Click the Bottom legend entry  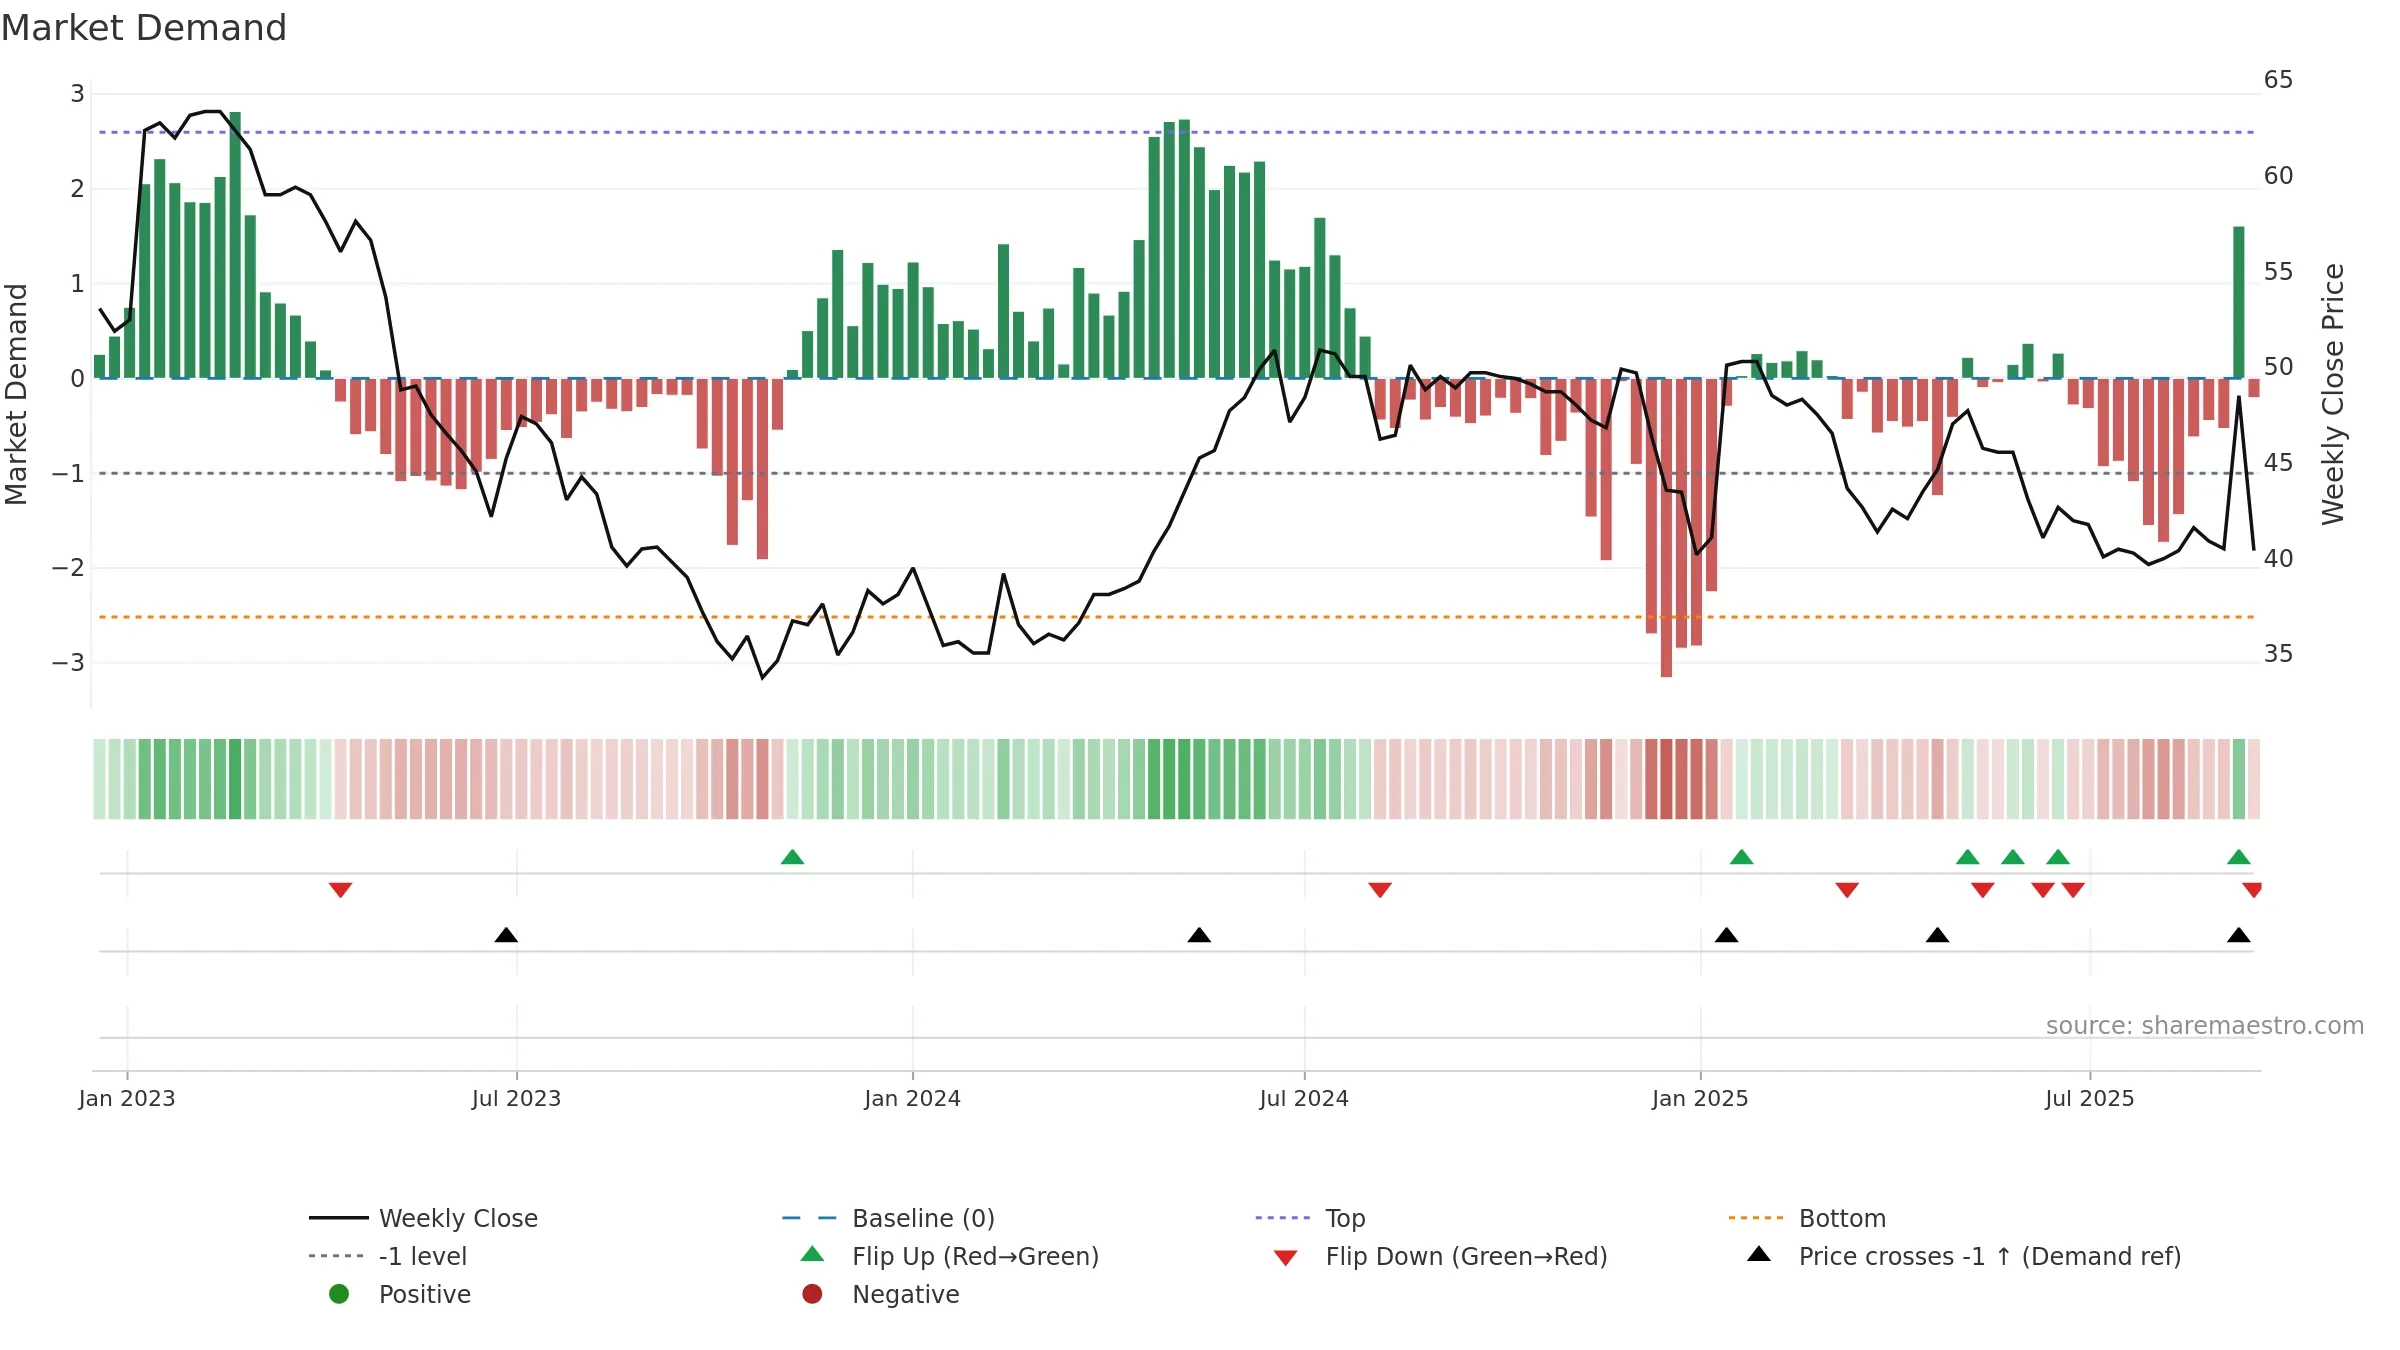(1807, 1218)
